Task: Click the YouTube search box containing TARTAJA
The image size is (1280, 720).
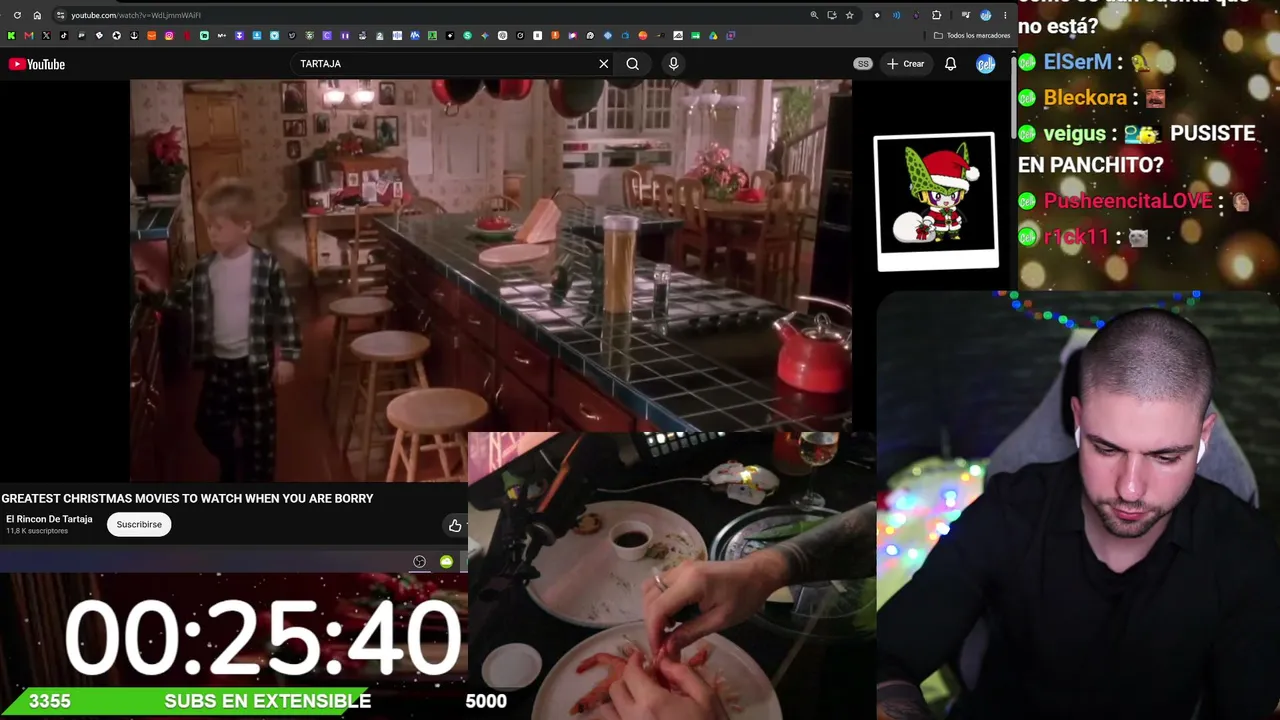Action: click(445, 64)
